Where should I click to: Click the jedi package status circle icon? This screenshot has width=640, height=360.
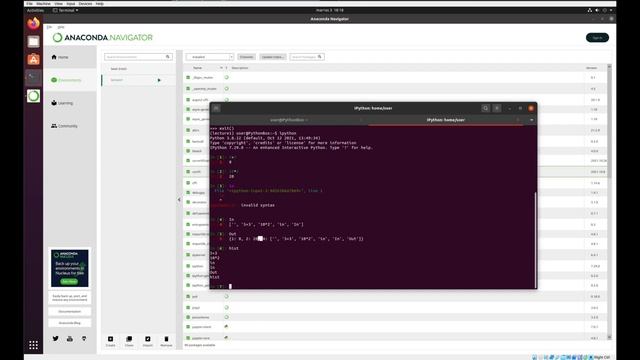coord(227,296)
